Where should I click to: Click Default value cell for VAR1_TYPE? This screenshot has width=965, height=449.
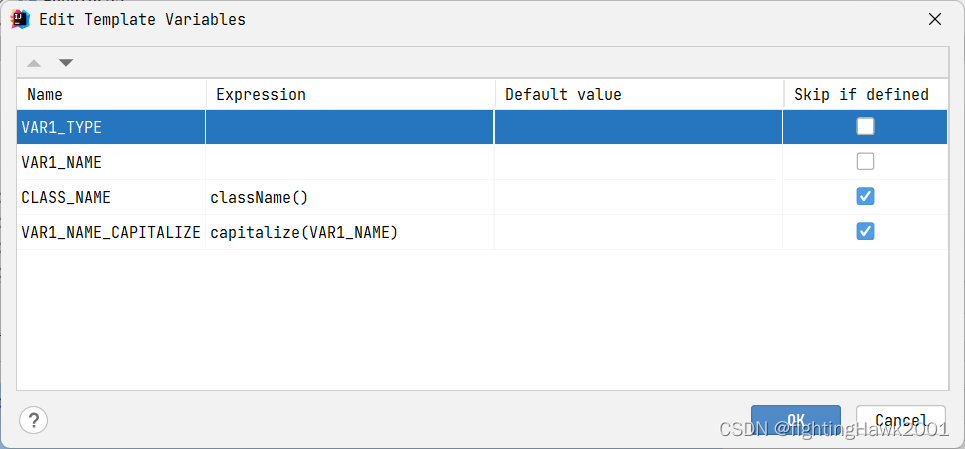click(638, 127)
